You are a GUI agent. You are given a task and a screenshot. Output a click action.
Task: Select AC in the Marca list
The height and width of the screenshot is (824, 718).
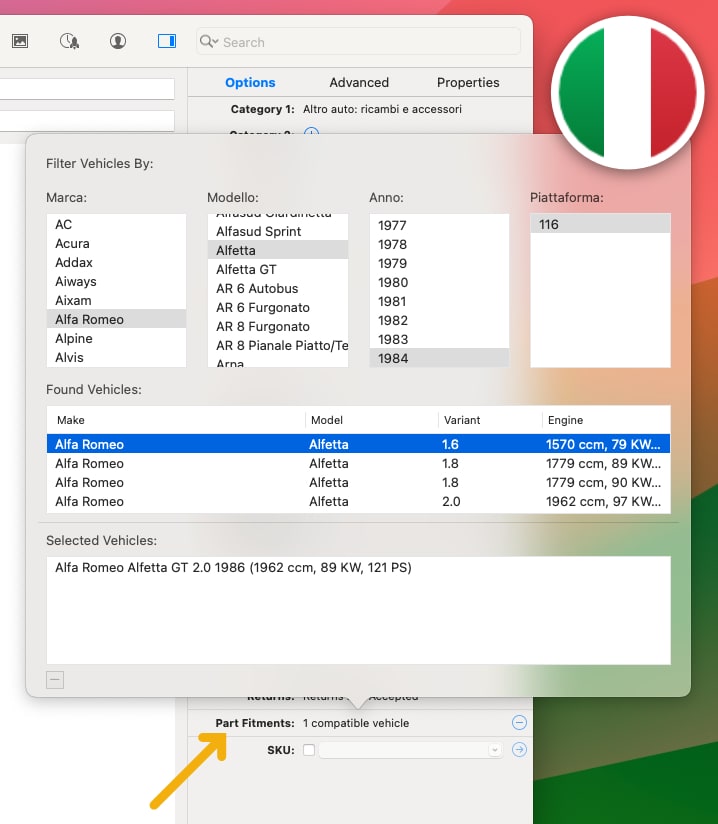click(116, 224)
